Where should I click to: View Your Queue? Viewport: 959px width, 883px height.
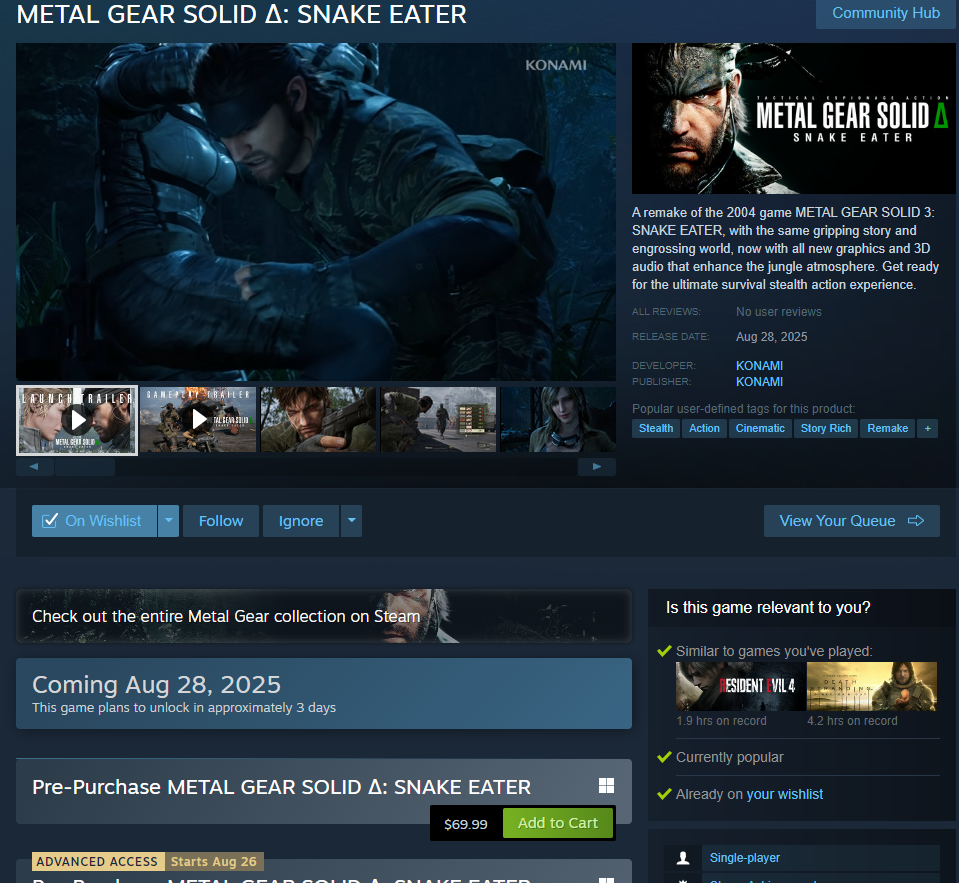coord(851,521)
